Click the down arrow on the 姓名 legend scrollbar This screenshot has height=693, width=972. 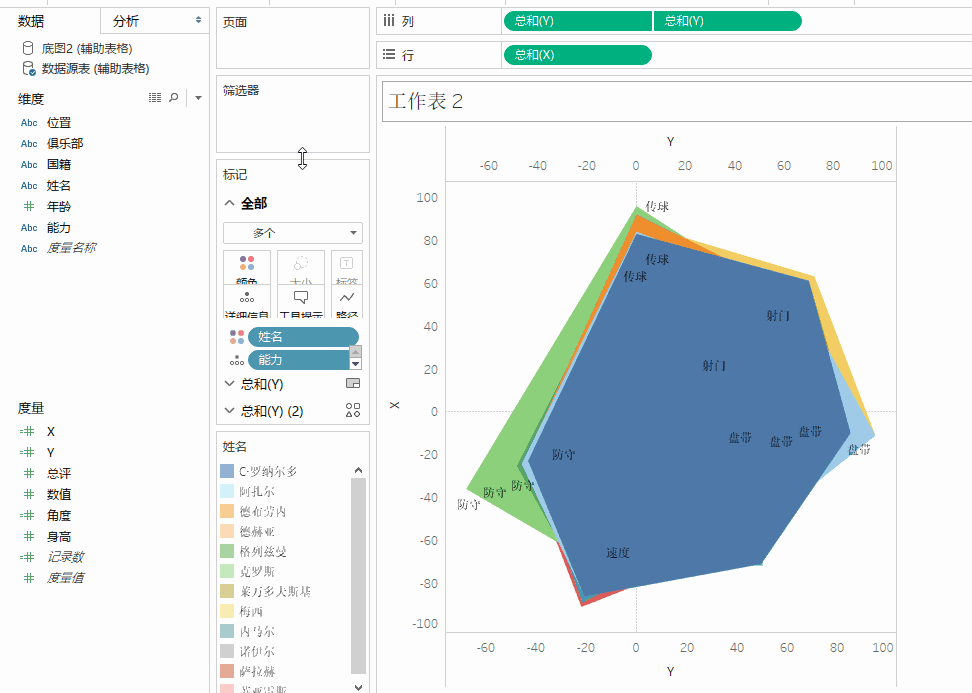357,687
